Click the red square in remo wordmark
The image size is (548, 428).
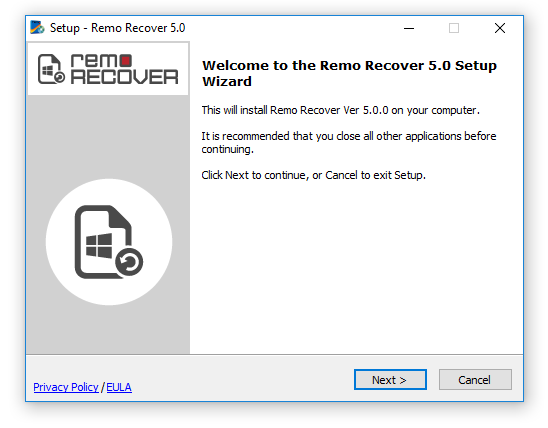pyautogui.click(x=126, y=60)
